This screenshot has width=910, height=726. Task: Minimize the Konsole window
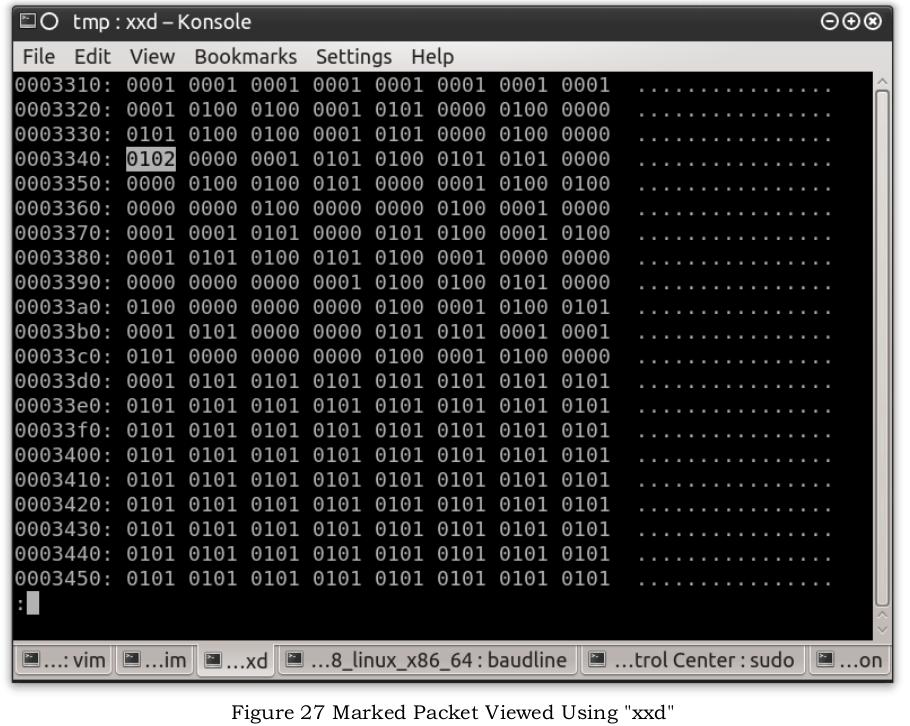pyautogui.click(x=830, y=22)
